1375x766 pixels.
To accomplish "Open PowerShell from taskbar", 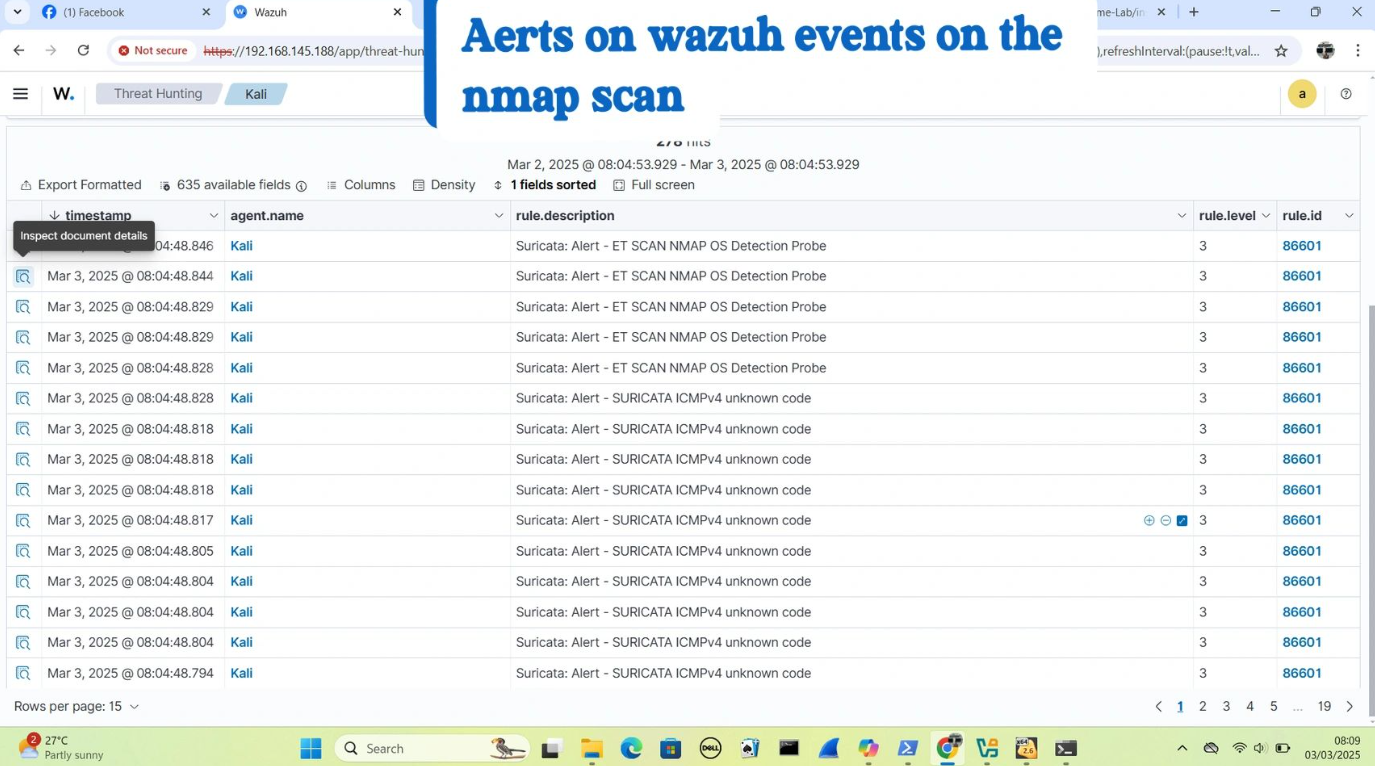I will point(908,748).
